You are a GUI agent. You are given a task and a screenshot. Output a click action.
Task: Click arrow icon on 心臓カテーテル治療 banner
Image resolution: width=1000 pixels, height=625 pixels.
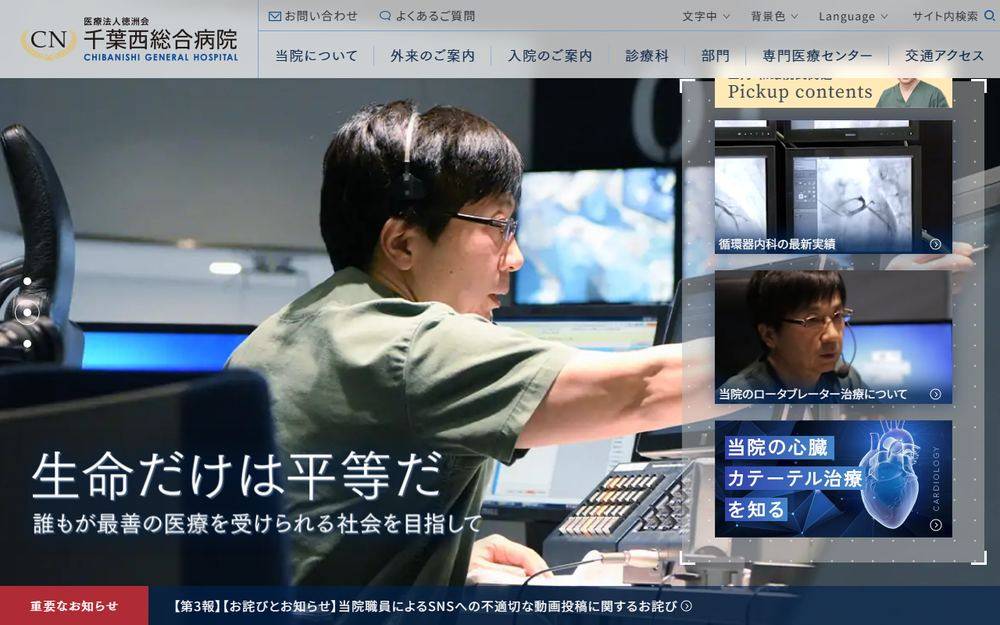[936, 525]
